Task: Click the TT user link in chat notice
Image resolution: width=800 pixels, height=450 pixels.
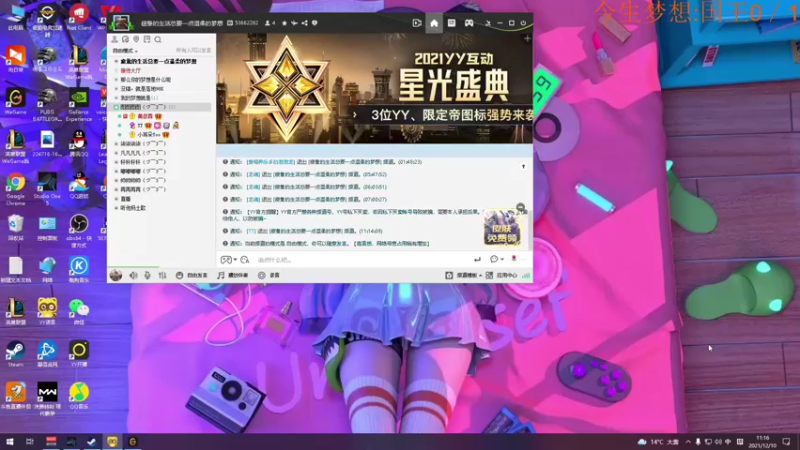Action: 251,231
